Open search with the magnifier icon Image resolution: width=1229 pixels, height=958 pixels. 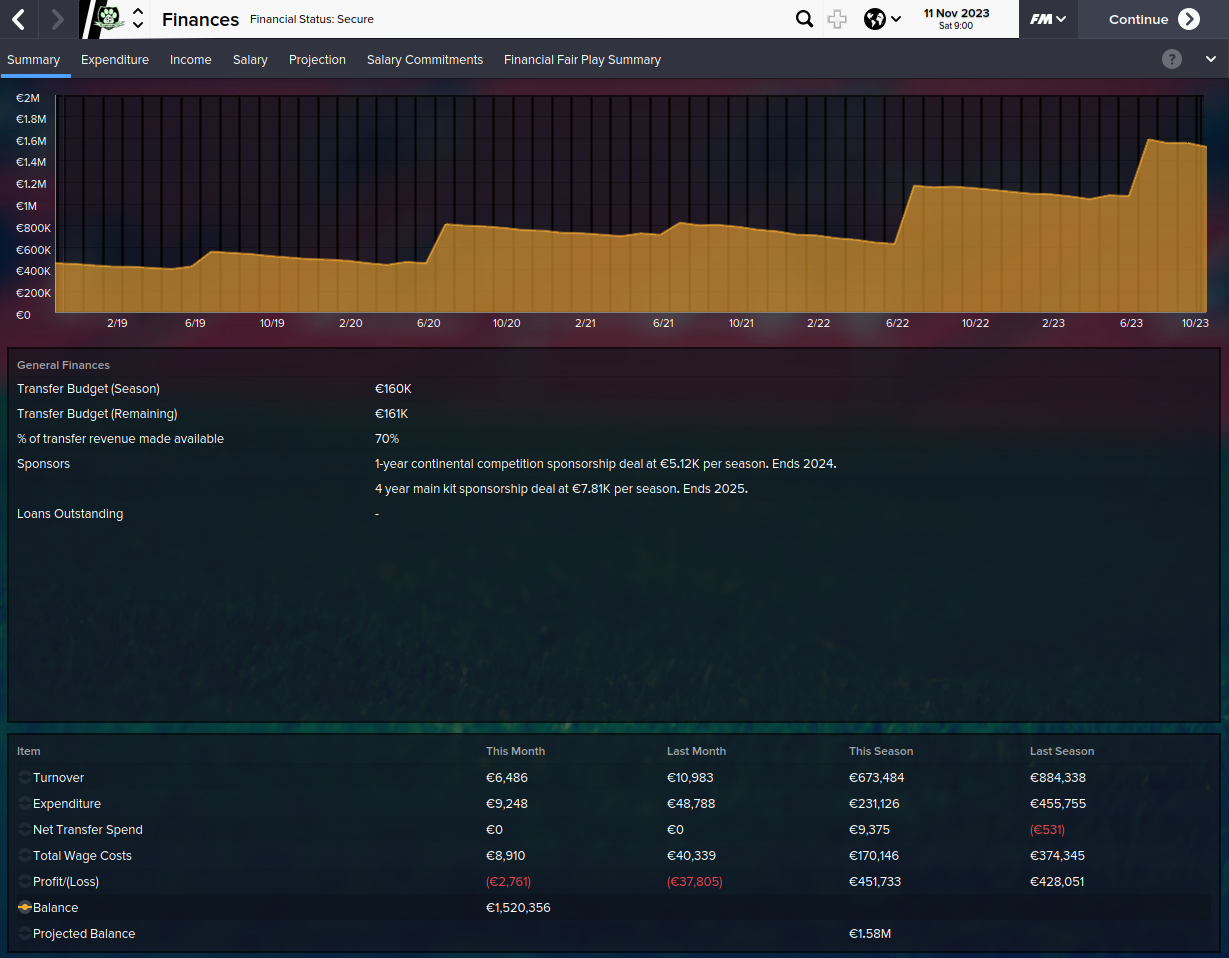804,19
